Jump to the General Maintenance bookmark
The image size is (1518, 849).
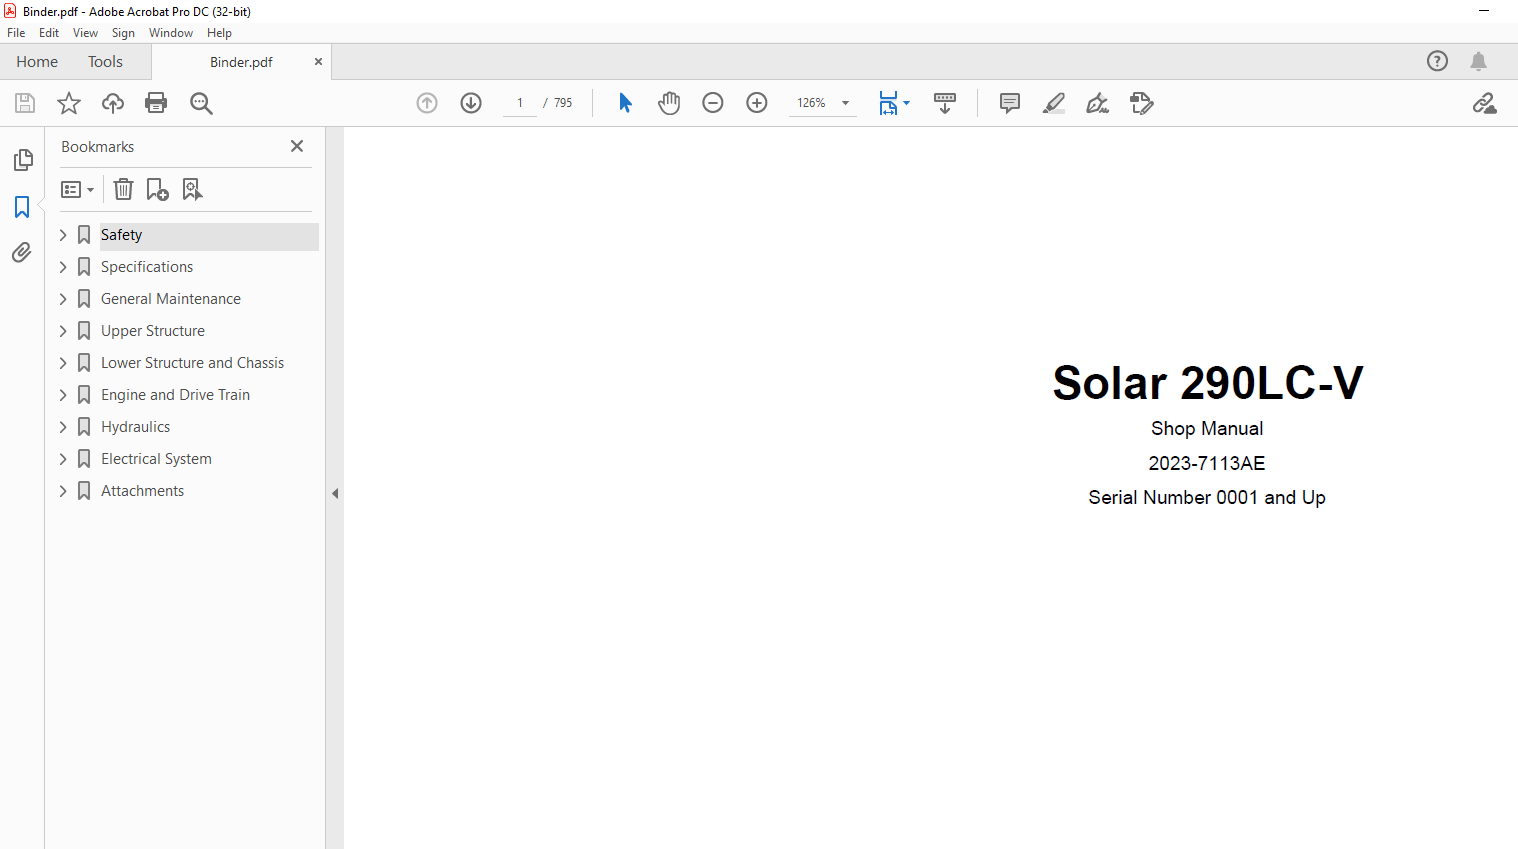pyautogui.click(x=171, y=299)
